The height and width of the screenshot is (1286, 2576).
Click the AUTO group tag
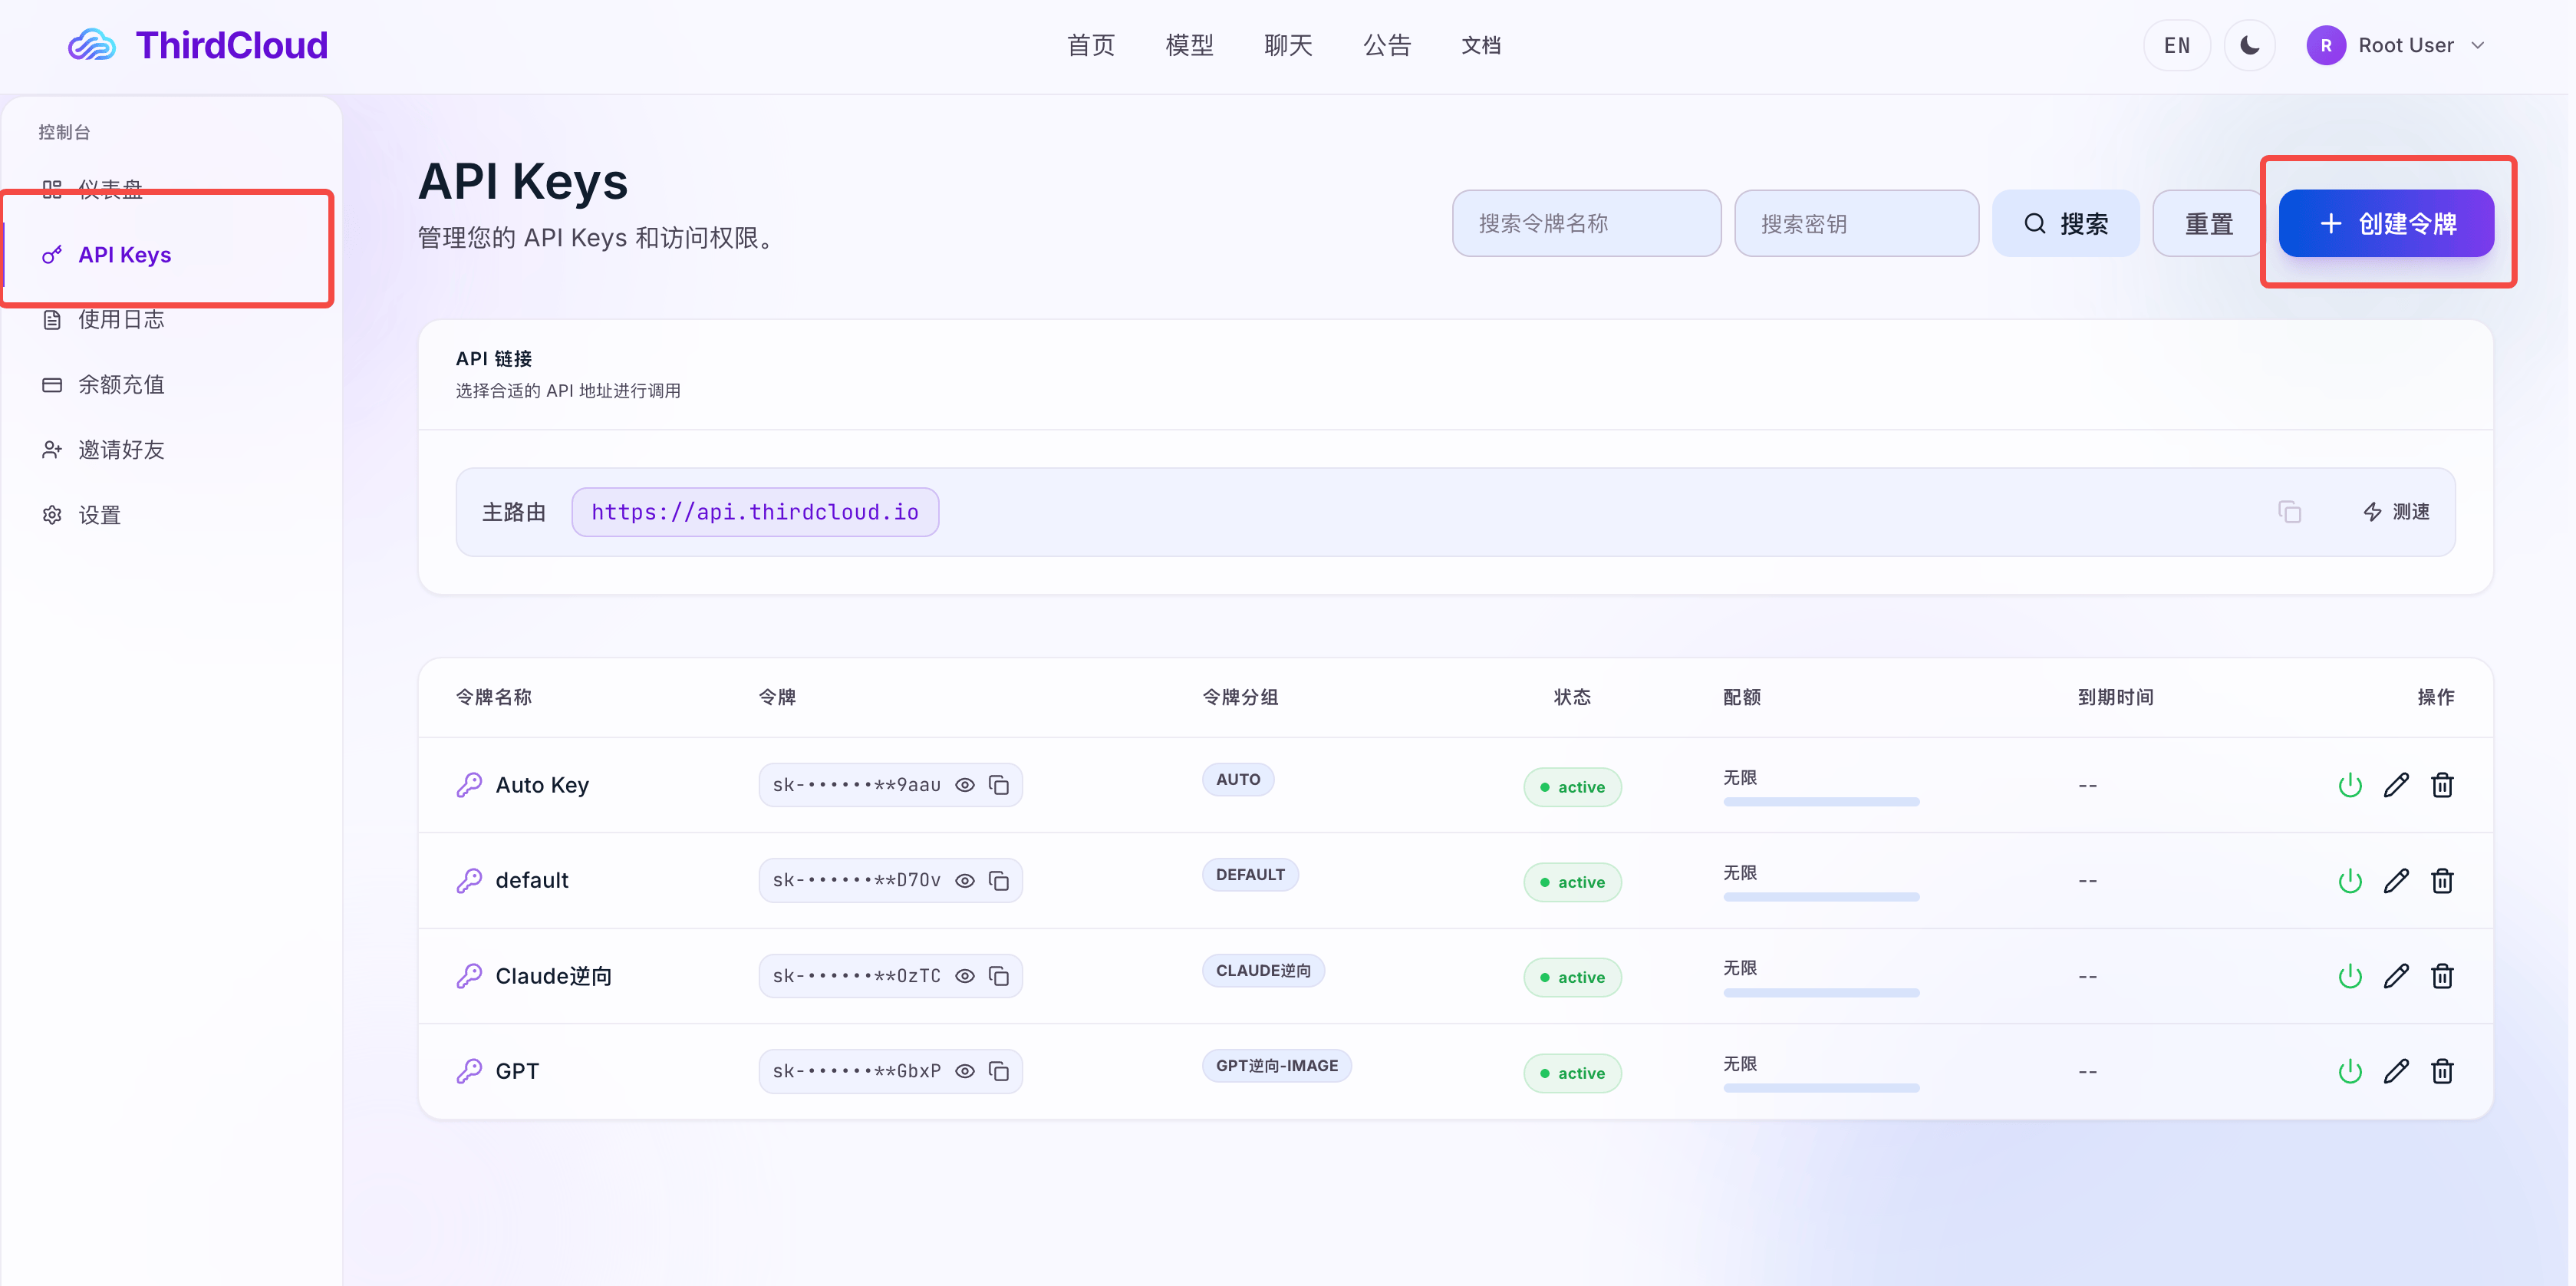(1237, 779)
